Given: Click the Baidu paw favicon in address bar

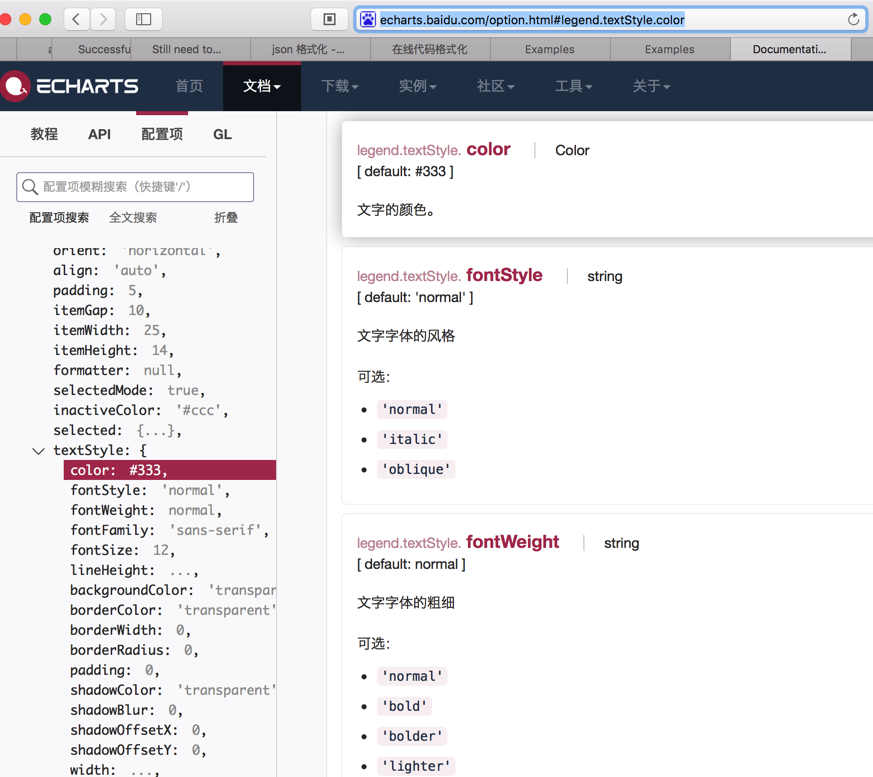Looking at the screenshot, I should click(367, 20).
